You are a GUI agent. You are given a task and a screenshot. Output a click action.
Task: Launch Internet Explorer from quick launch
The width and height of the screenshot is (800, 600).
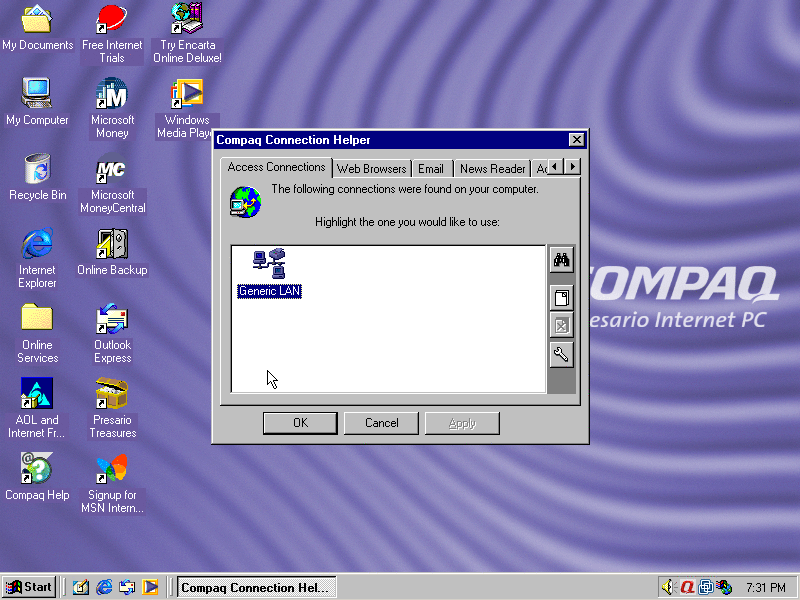104,587
